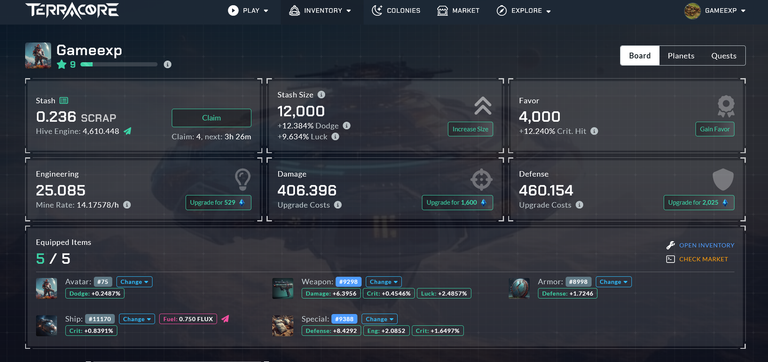Go to Colonies page
The image size is (768, 362).
pyautogui.click(x=396, y=11)
